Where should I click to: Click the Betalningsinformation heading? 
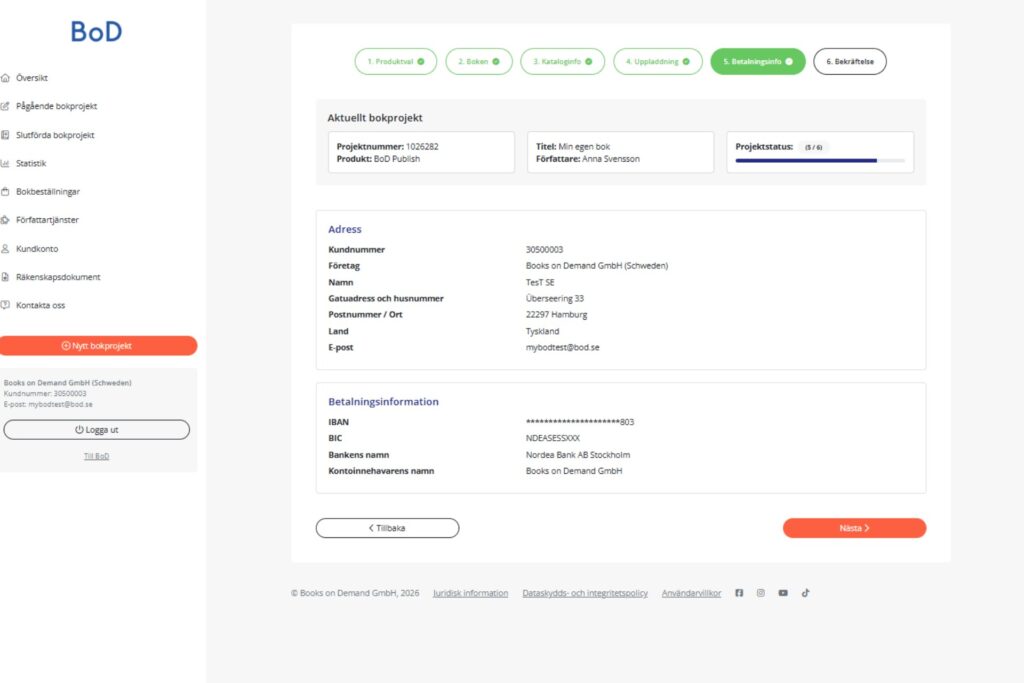tap(383, 402)
